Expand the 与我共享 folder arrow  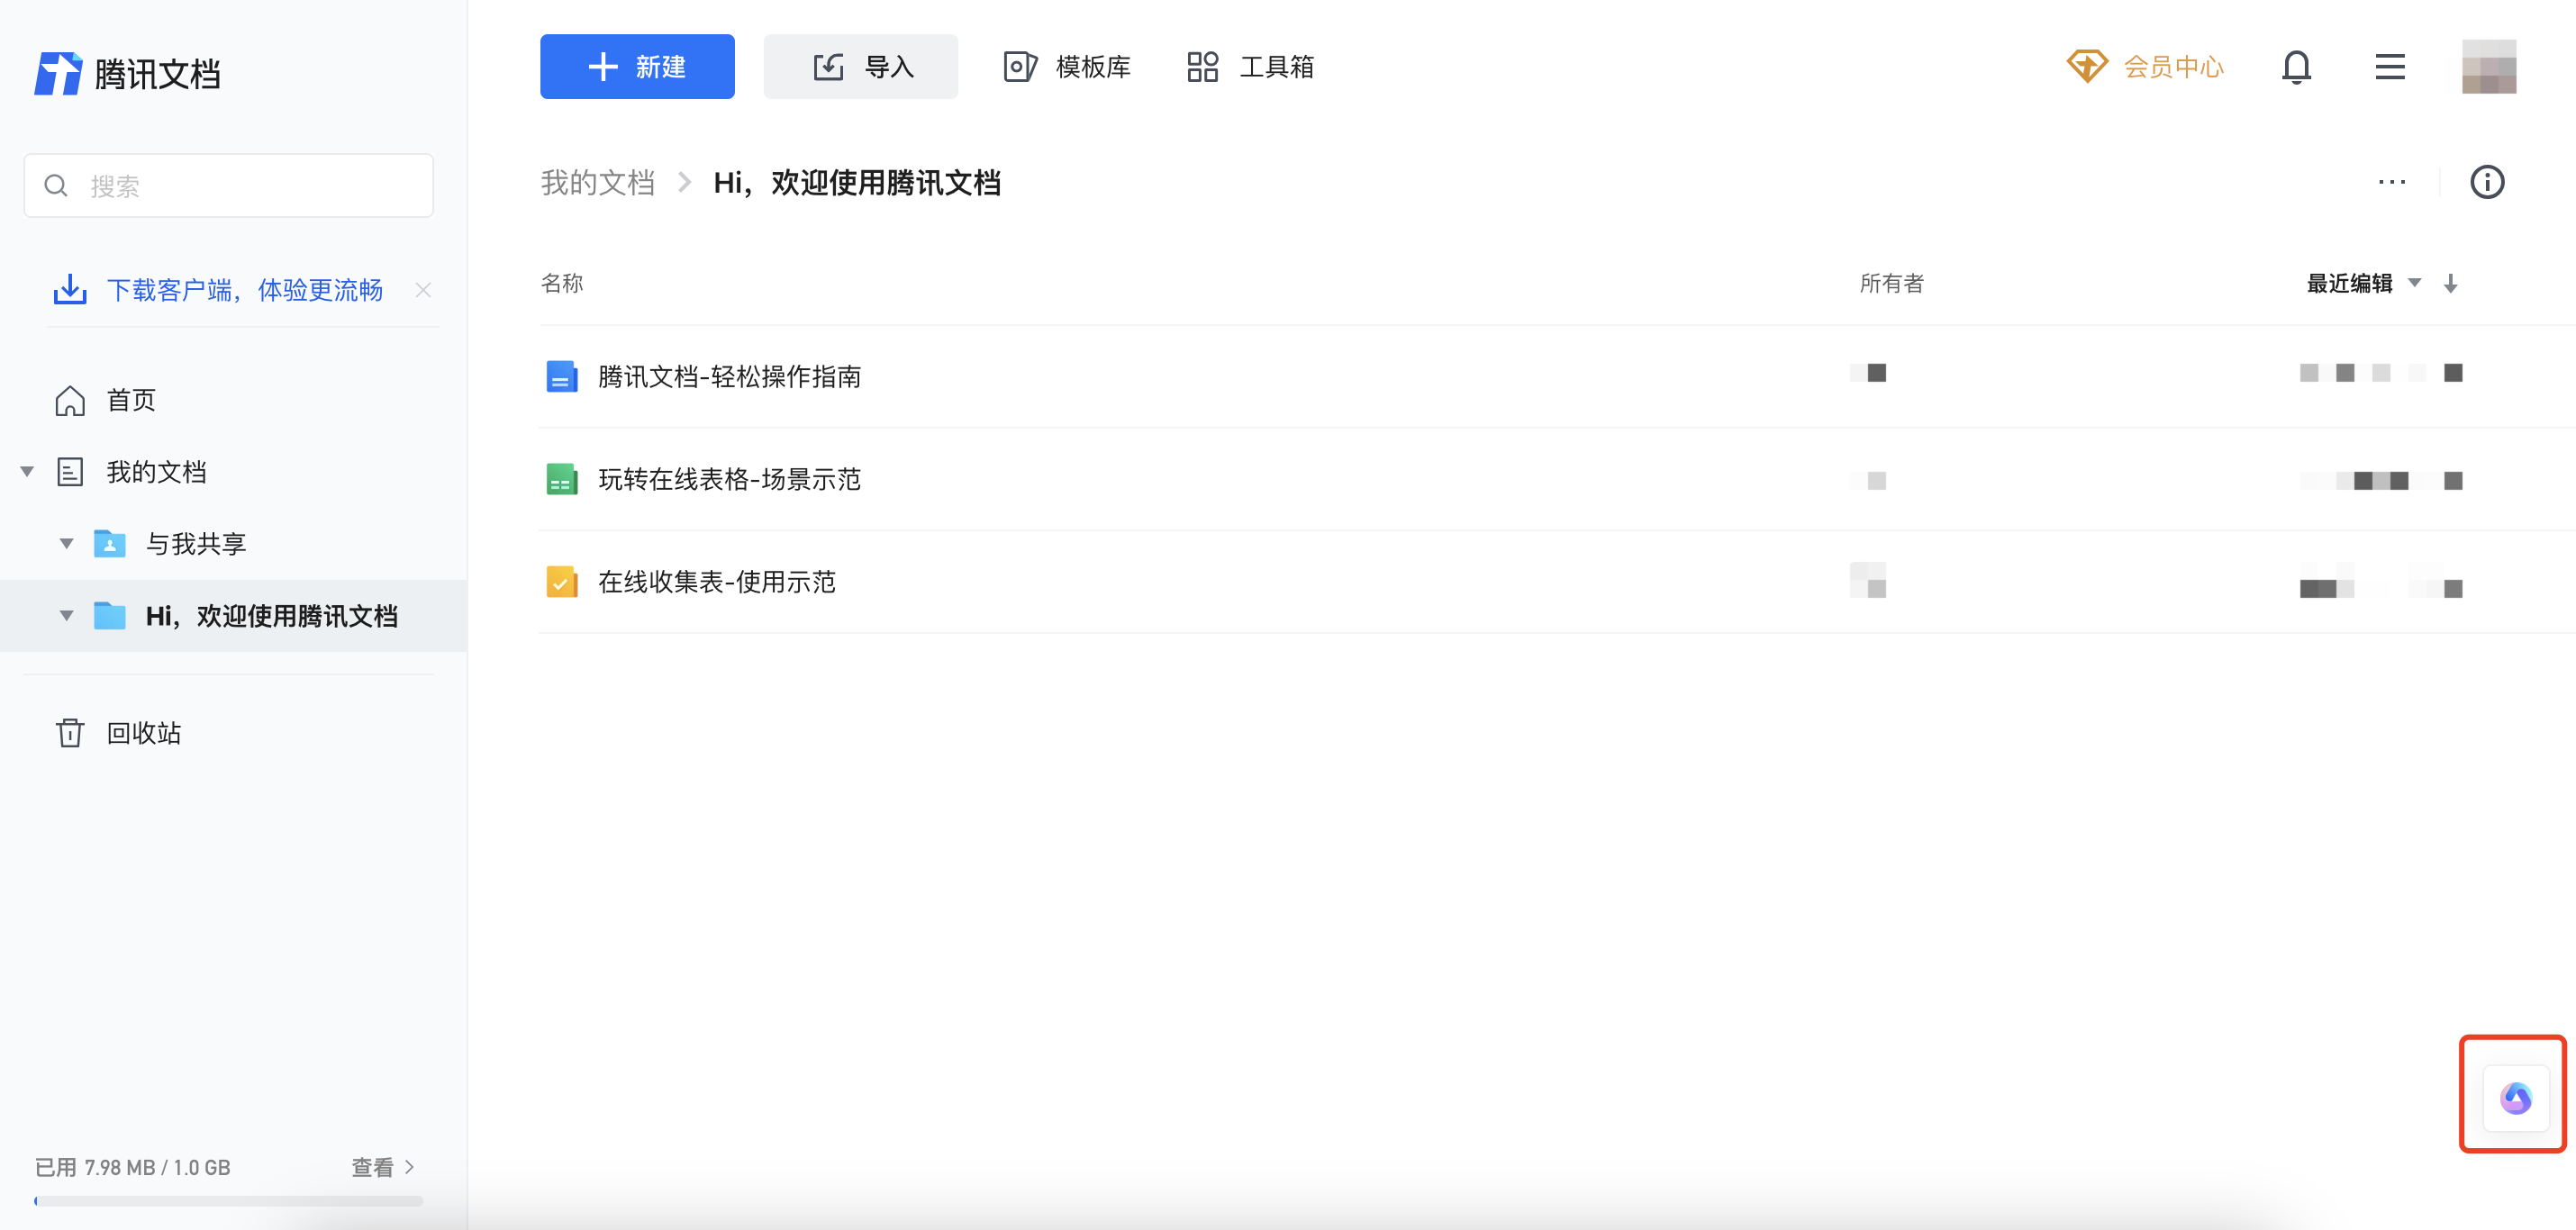click(67, 544)
